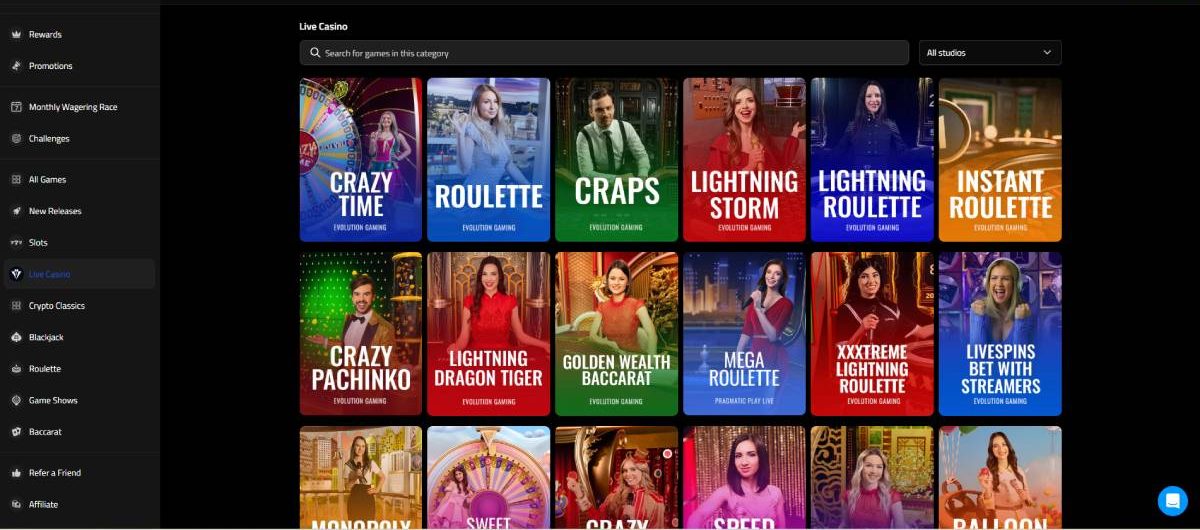Open the live chat support bubble
Image resolution: width=1200 pixels, height=530 pixels.
[x=1172, y=501]
